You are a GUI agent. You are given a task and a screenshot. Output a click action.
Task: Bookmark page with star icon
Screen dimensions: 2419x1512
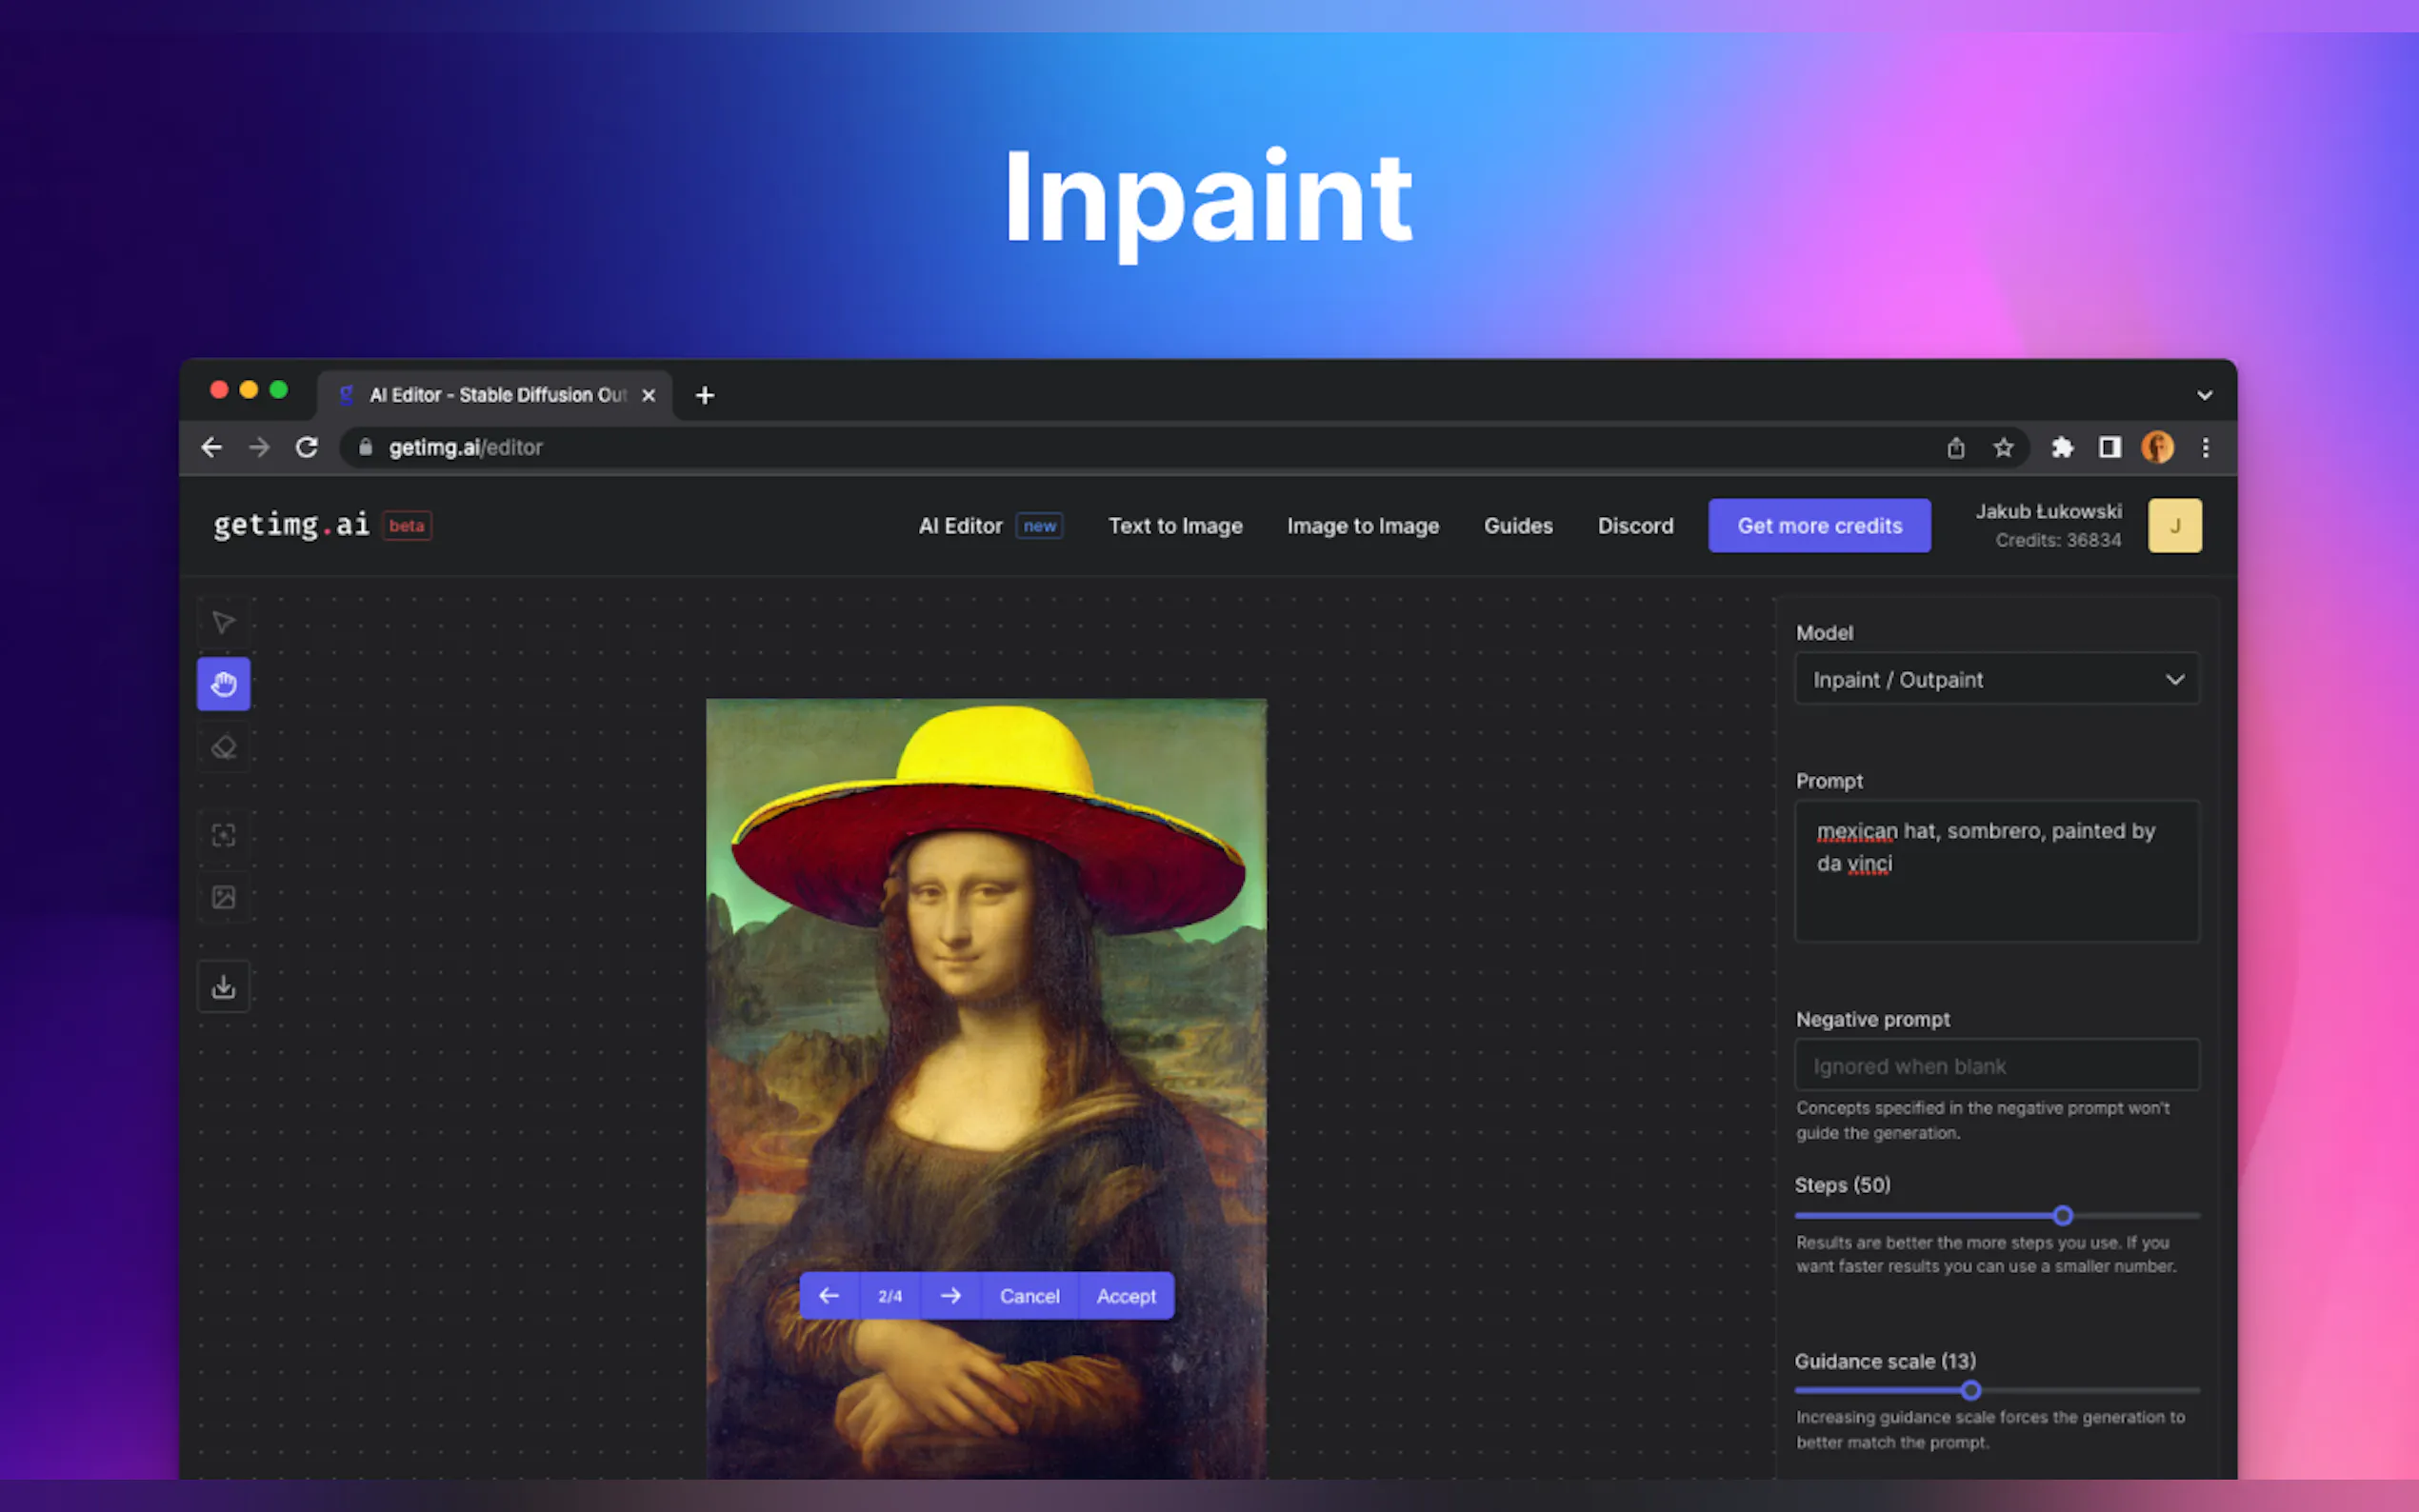(x=2003, y=448)
